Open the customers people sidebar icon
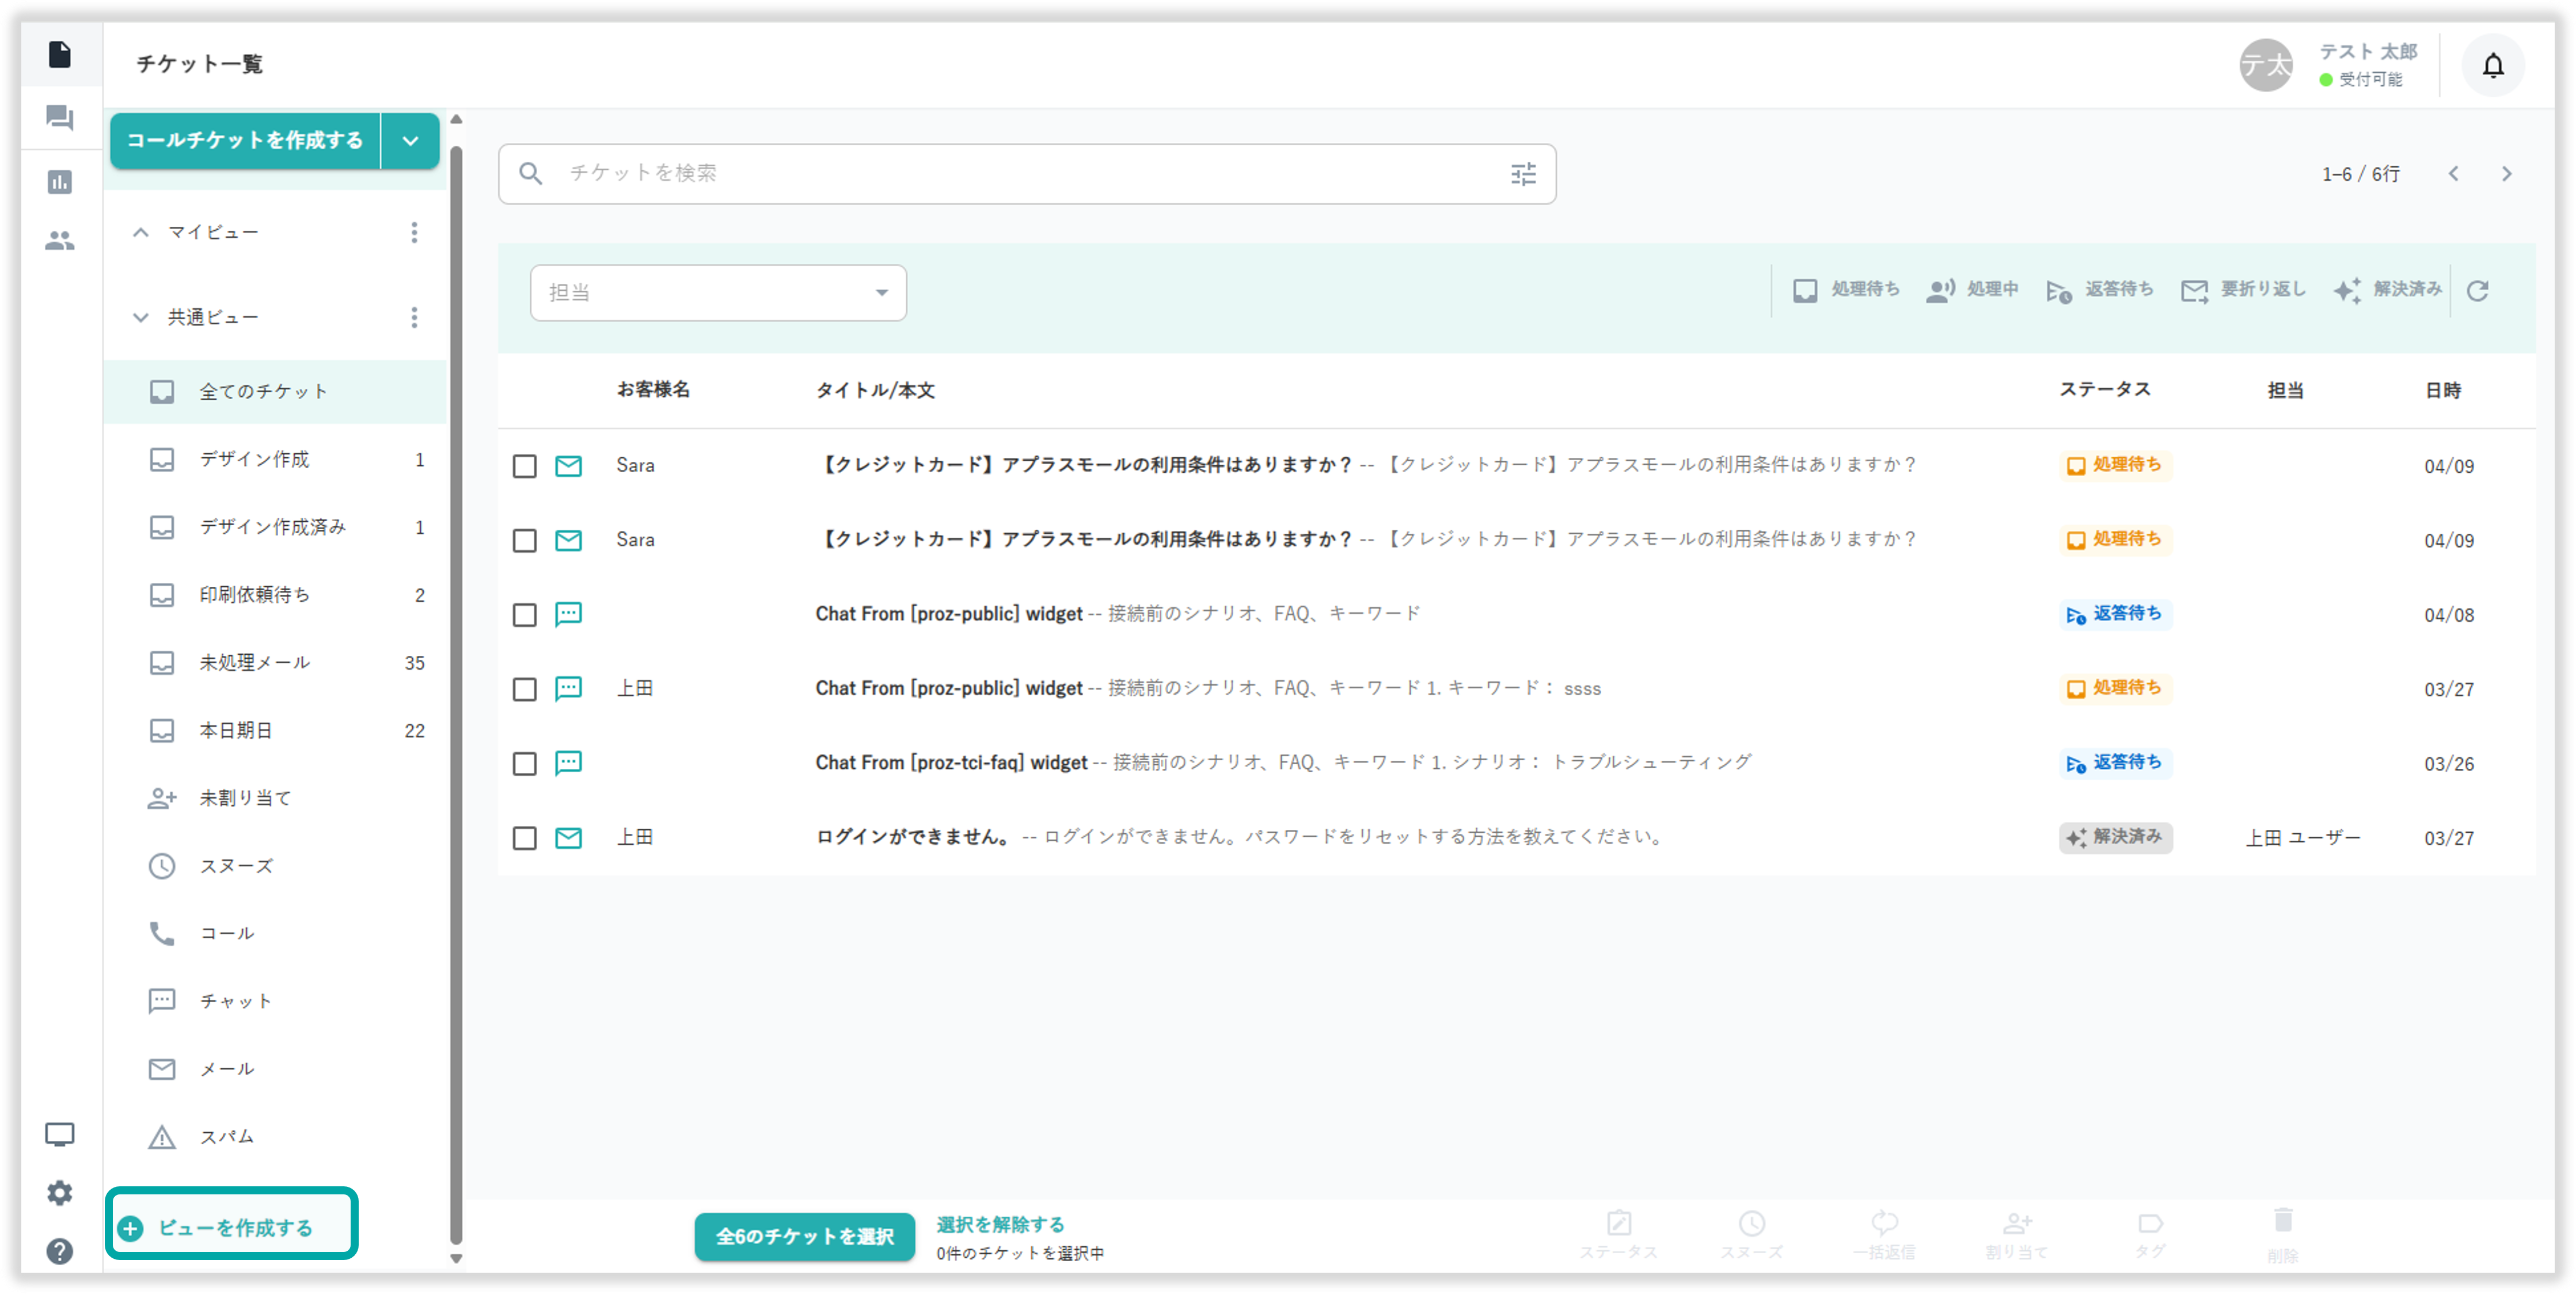This screenshot has height=1294, width=2576. 60,241
